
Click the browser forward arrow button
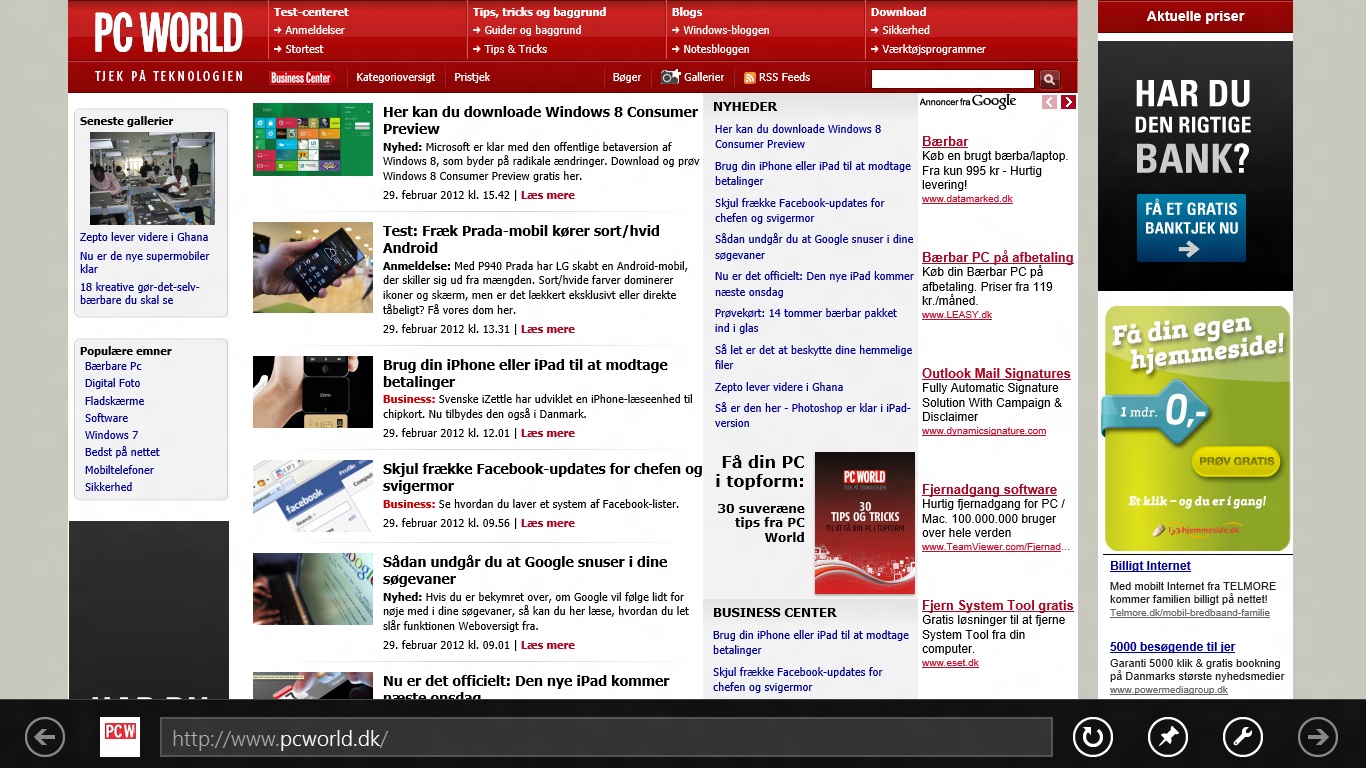(x=1317, y=738)
